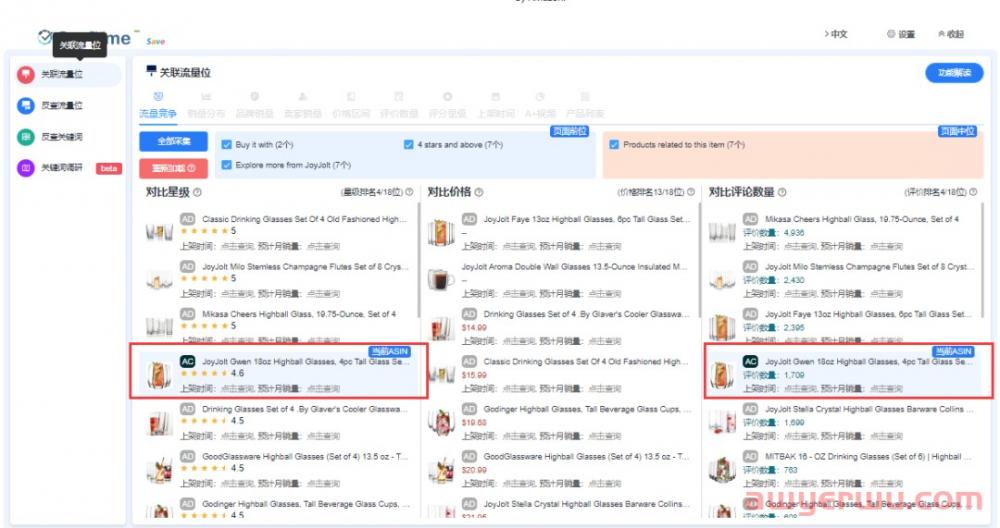Image resolution: width=1000 pixels, height=528 pixels.
Task: Switch to the 上架时间 tab
Action: pyautogui.click(x=496, y=114)
